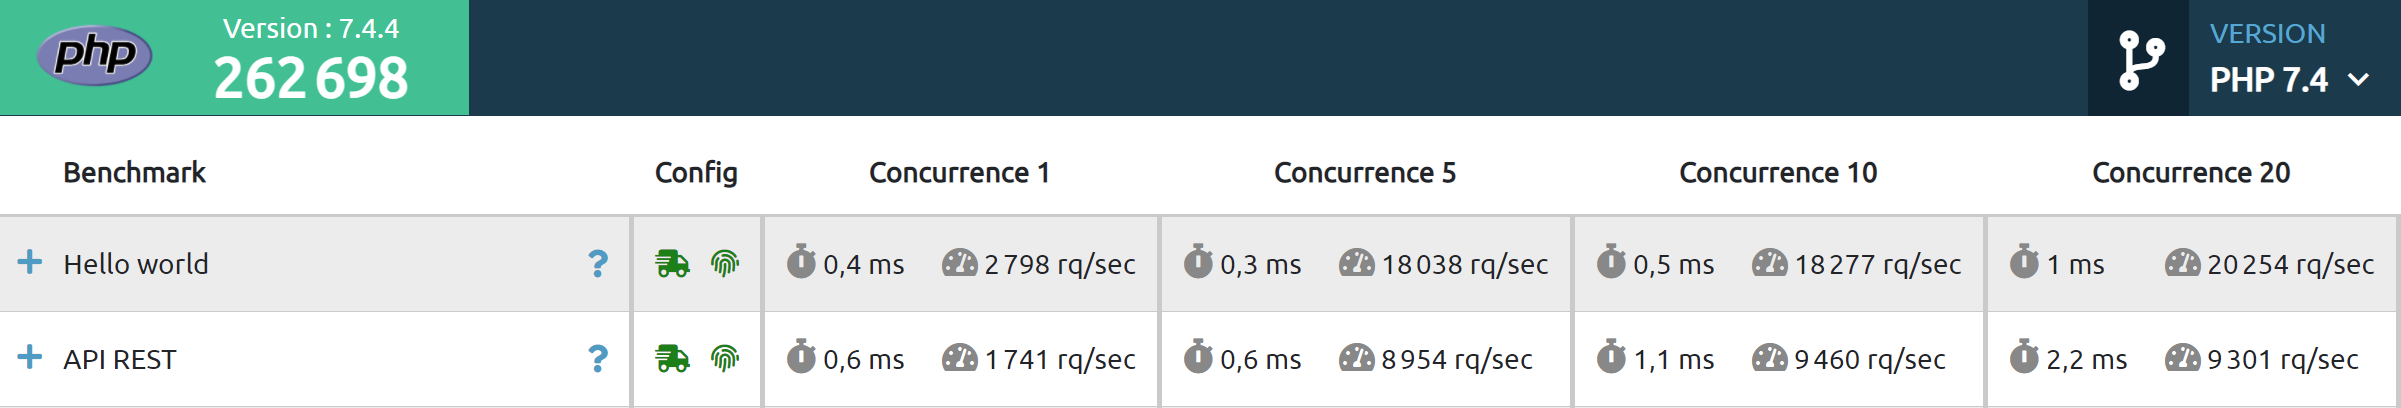
Task: Select the Benchmark column header
Action: pos(135,173)
